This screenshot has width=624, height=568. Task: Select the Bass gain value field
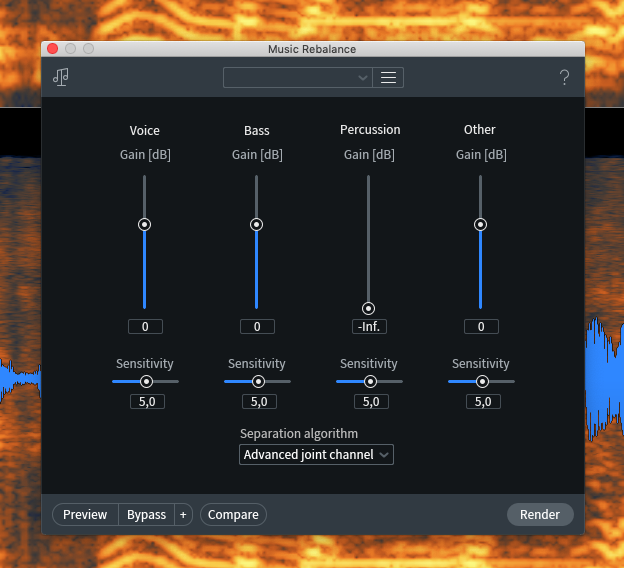257,326
